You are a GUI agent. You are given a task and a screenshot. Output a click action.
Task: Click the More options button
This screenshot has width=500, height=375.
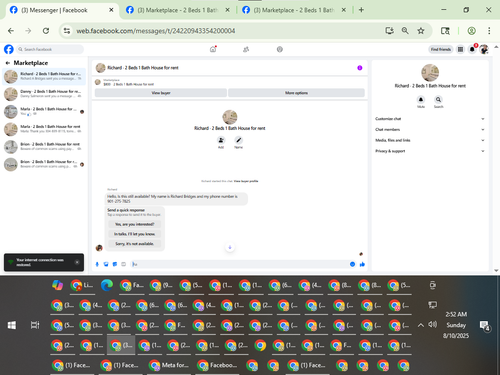(296, 93)
